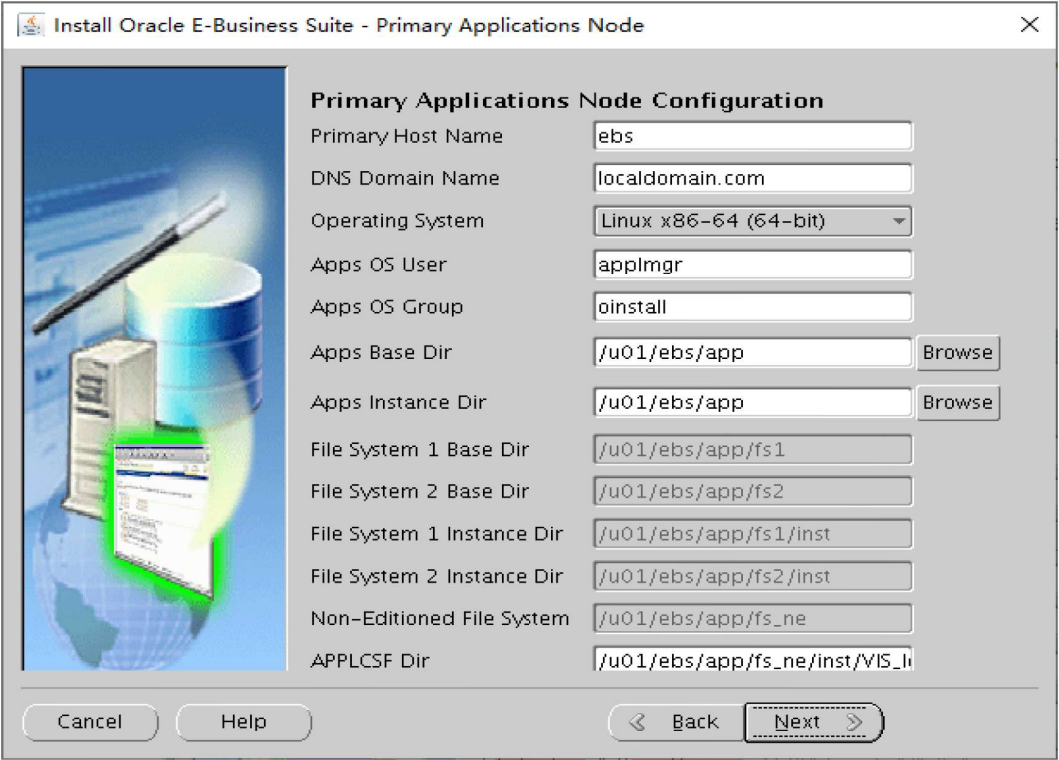Viewport: 1059px width, 760px height.
Task: Click the 'Apps OS Group' label
Action: (386, 307)
